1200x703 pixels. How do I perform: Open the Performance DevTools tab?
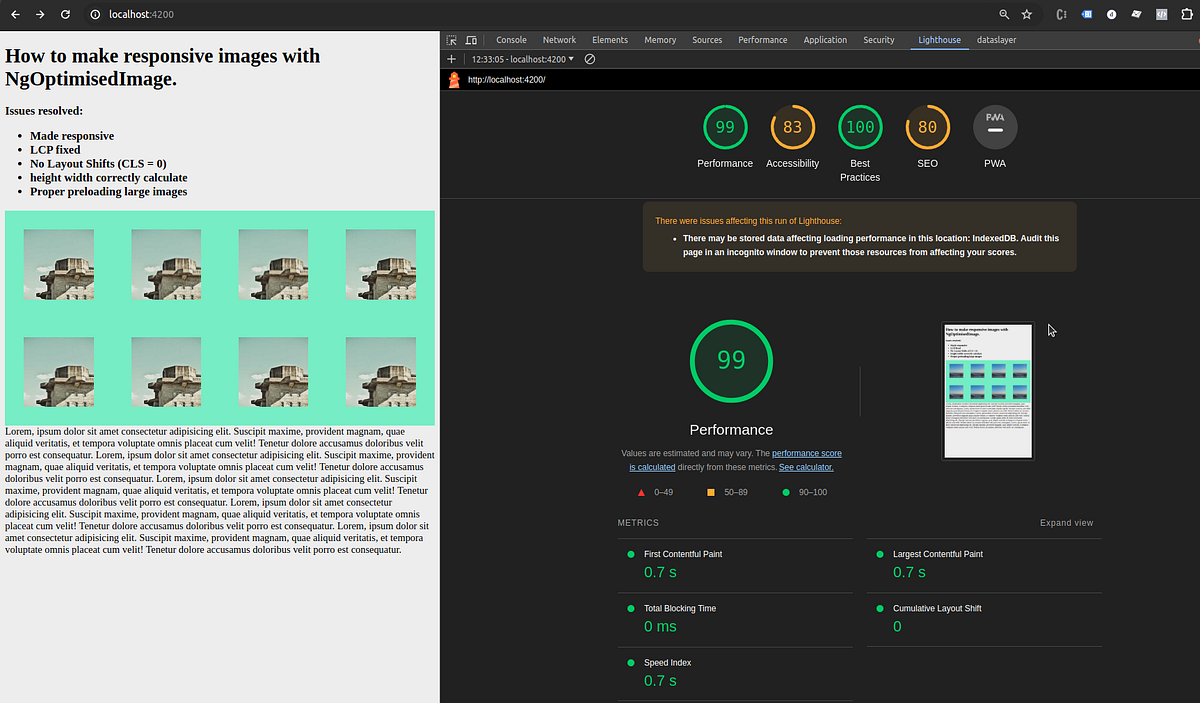coord(762,40)
